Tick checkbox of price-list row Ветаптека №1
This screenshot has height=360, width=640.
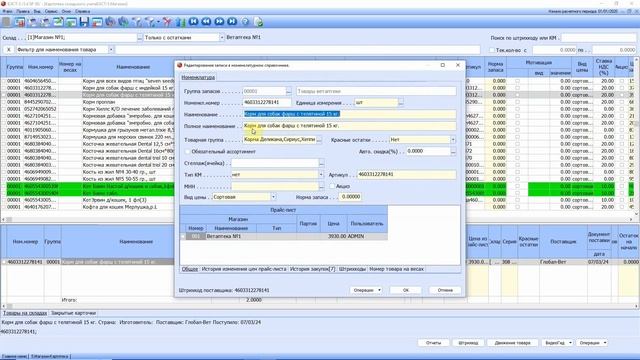pos(183,236)
